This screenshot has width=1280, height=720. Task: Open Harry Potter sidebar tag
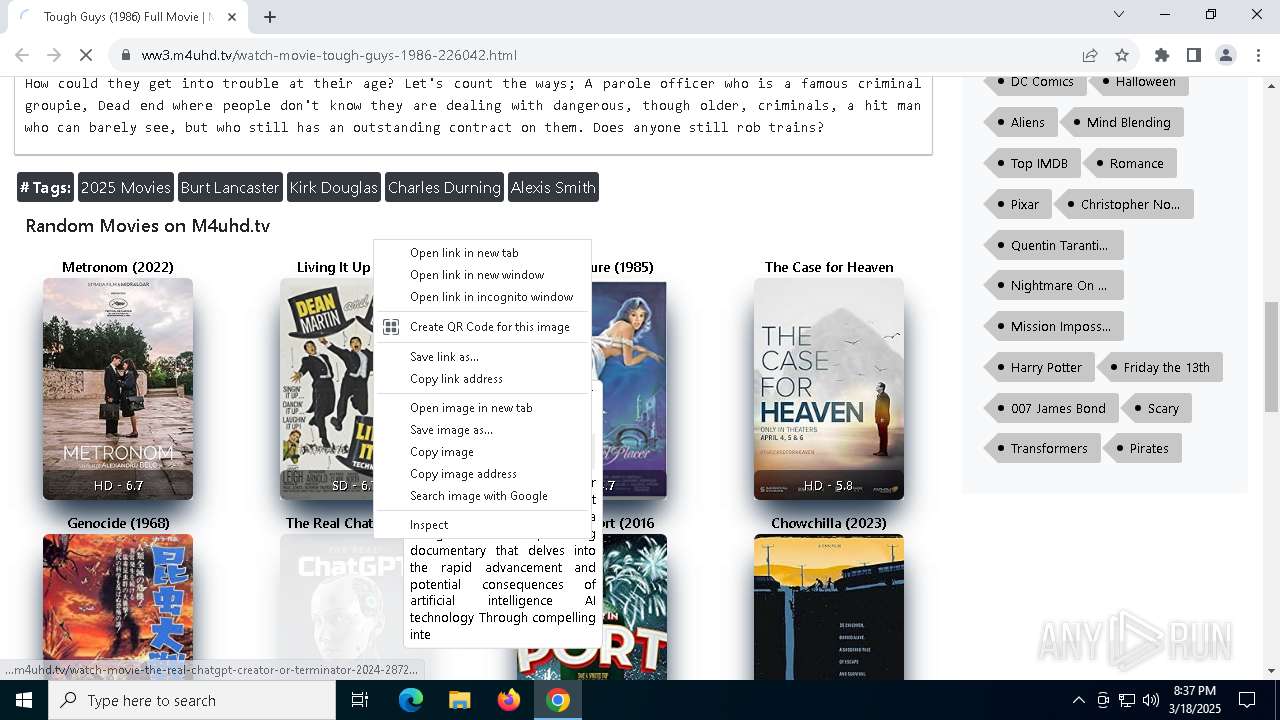(1039, 367)
